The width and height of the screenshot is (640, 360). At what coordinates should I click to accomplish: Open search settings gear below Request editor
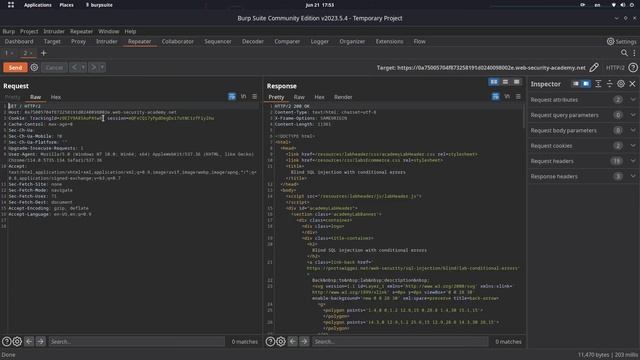[17, 341]
